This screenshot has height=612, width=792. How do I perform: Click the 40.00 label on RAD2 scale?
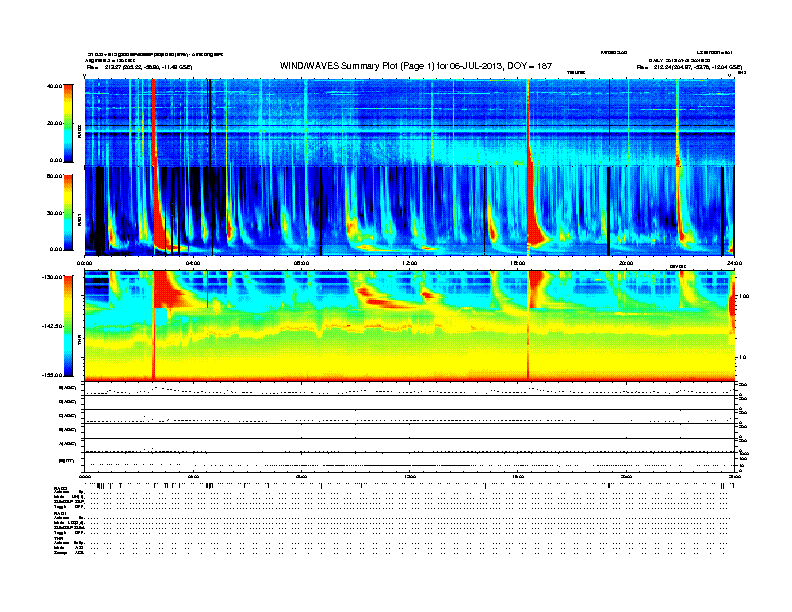click(x=54, y=86)
